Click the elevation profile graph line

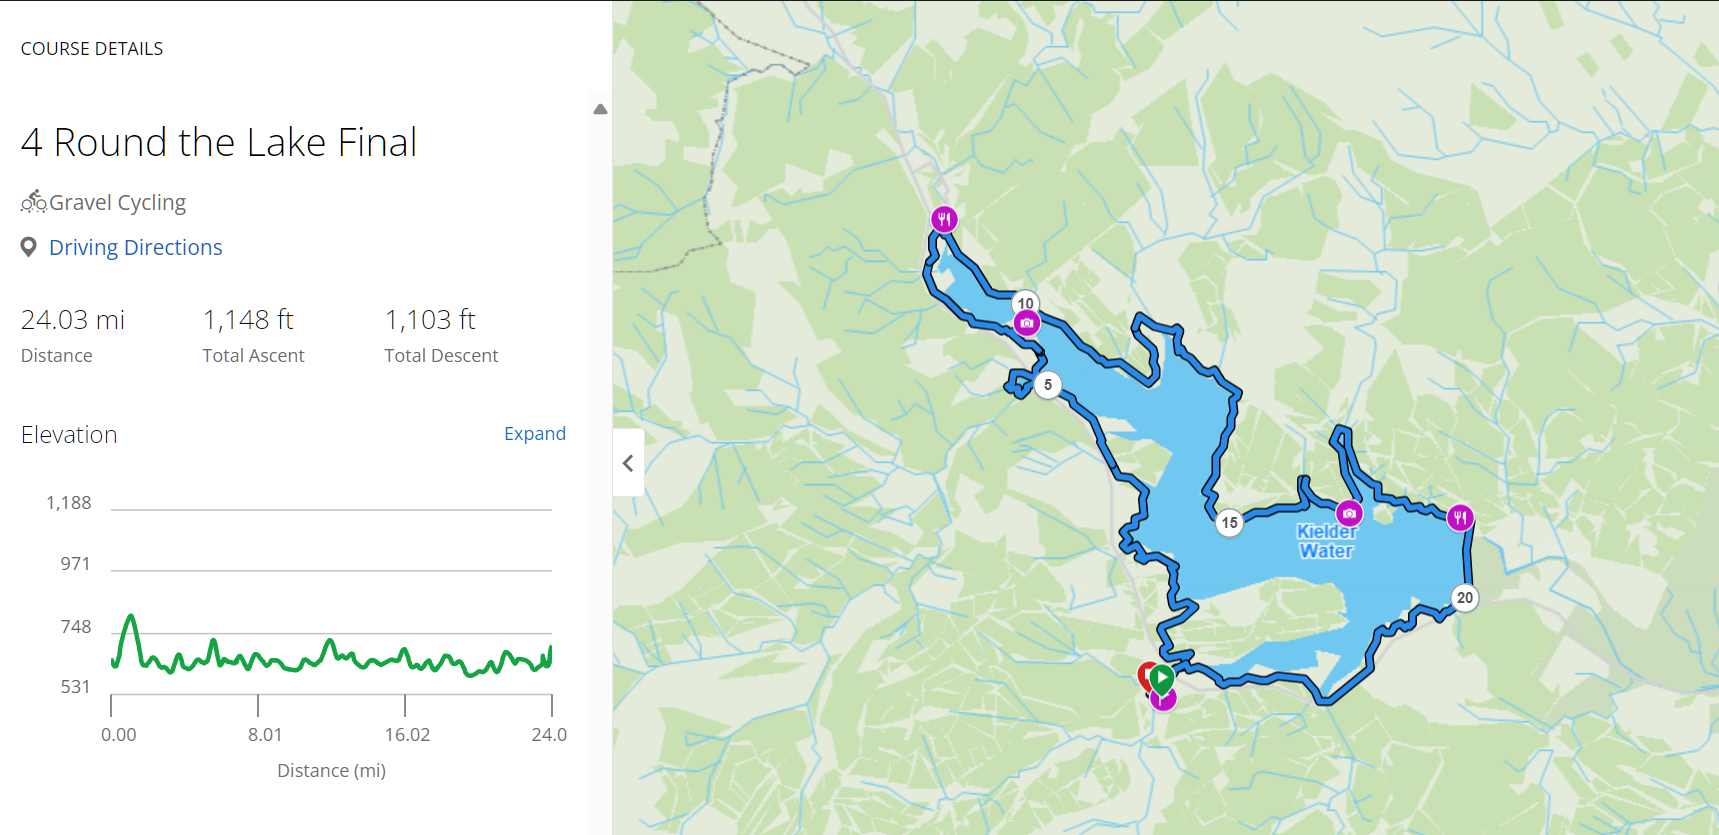[330, 660]
